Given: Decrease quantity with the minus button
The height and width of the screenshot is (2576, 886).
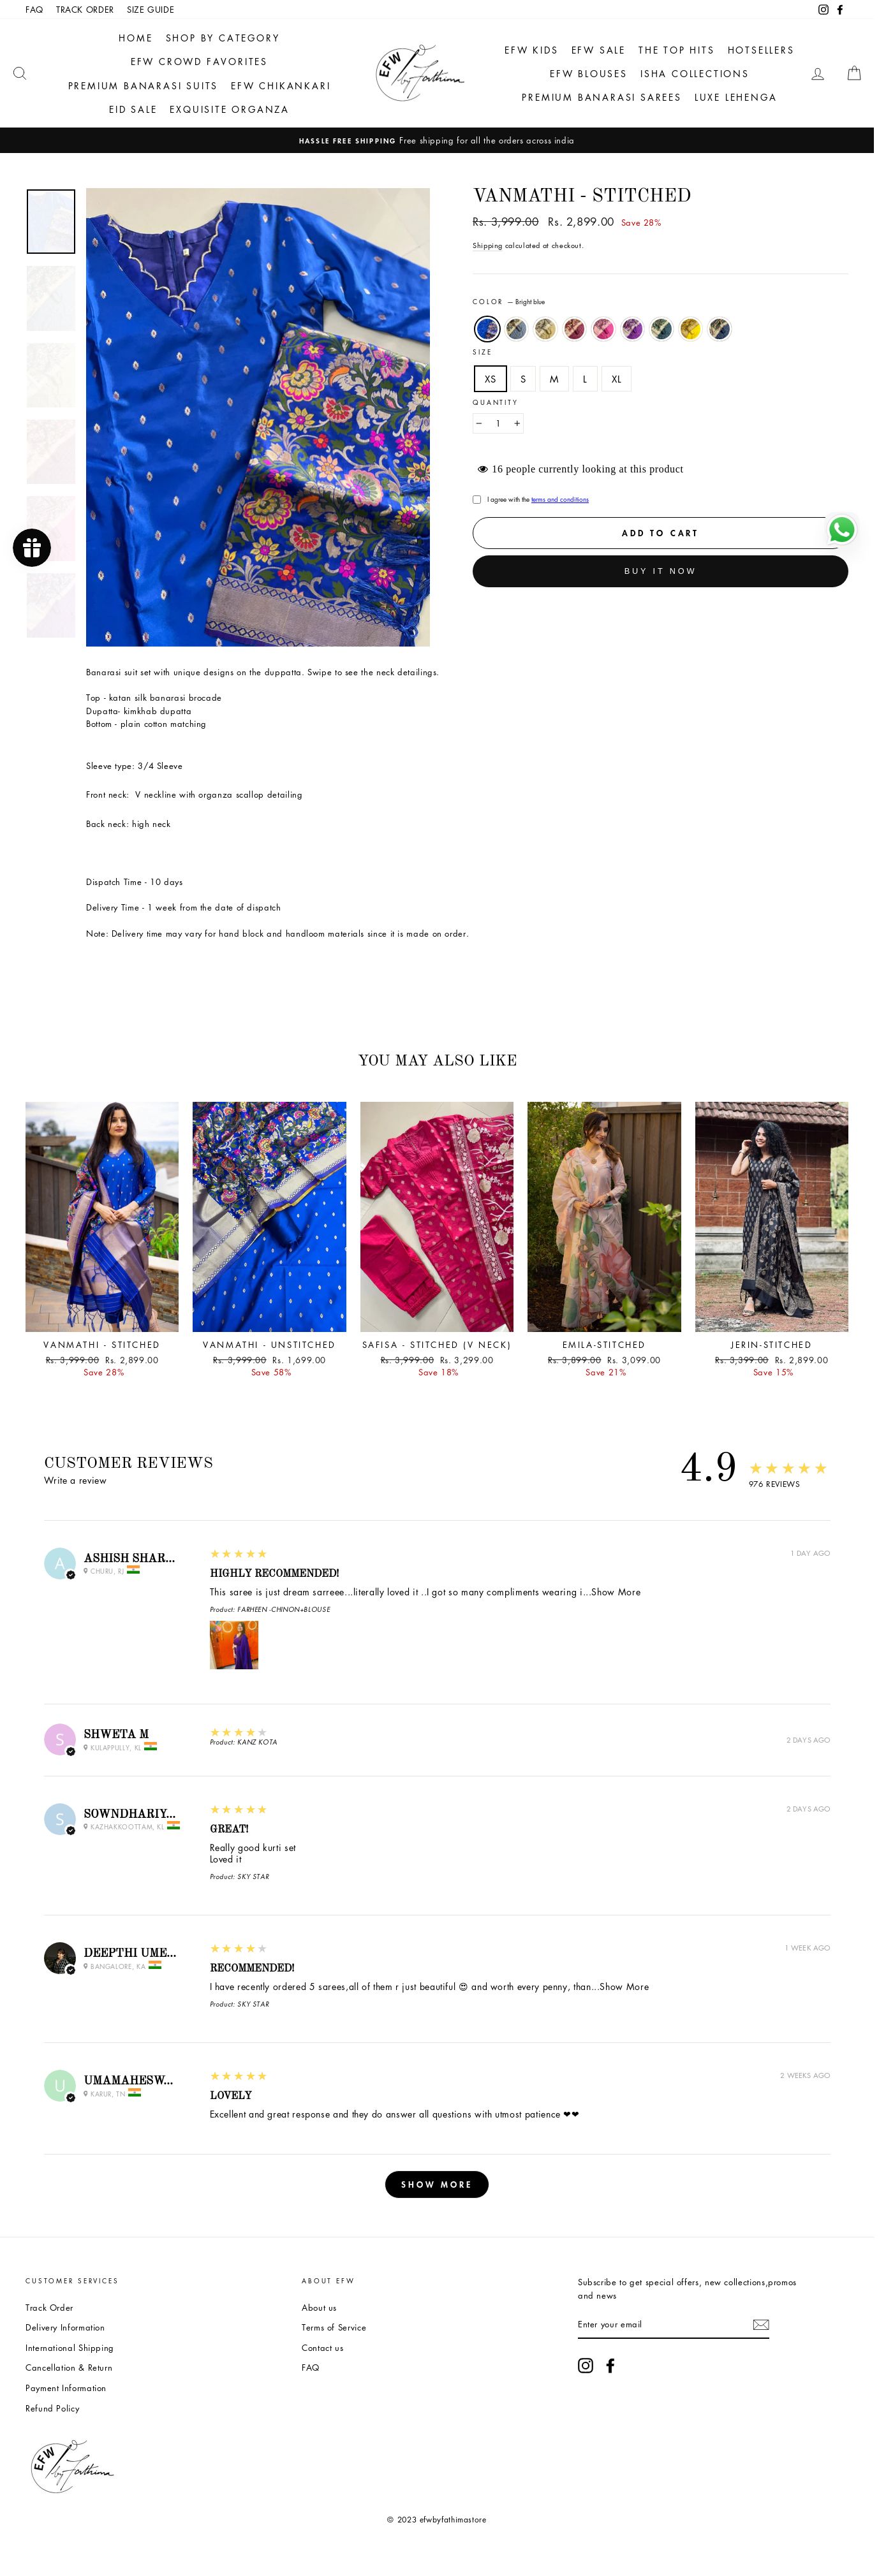Looking at the screenshot, I should point(485,428).
